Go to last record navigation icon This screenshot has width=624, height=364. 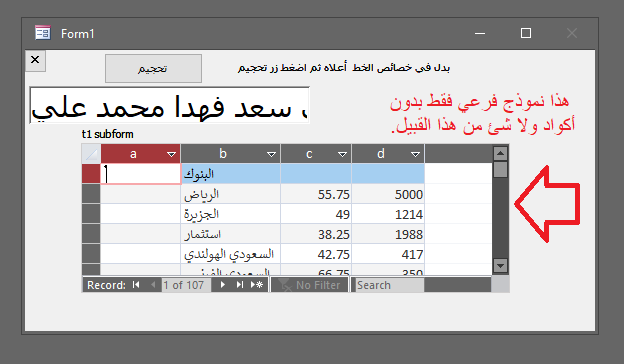239,285
